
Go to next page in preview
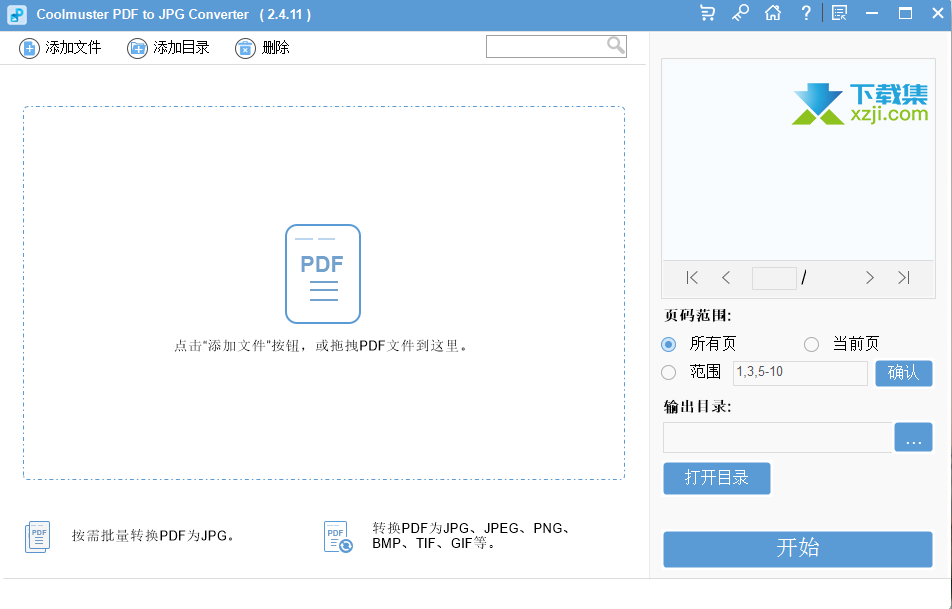pyautogui.click(x=869, y=278)
